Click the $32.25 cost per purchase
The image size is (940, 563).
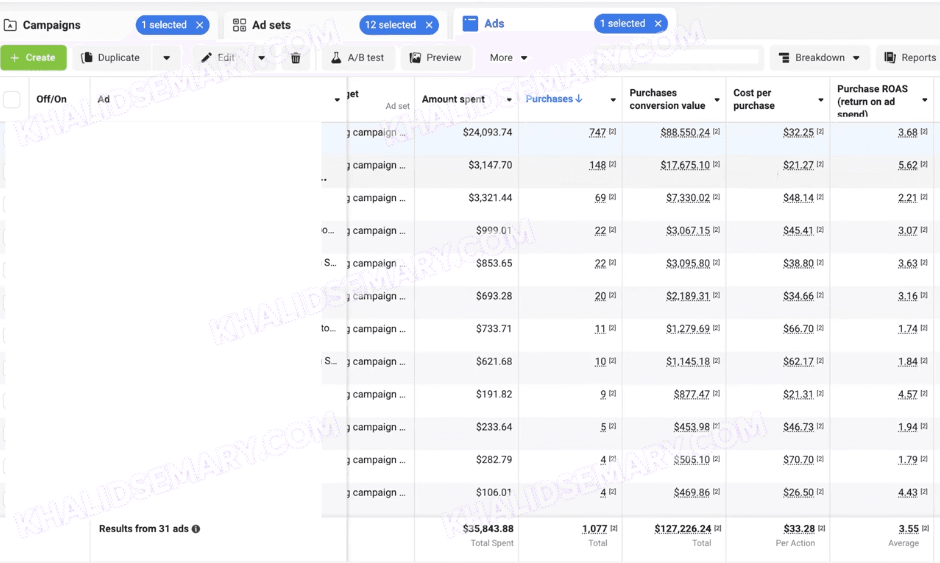(799, 133)
